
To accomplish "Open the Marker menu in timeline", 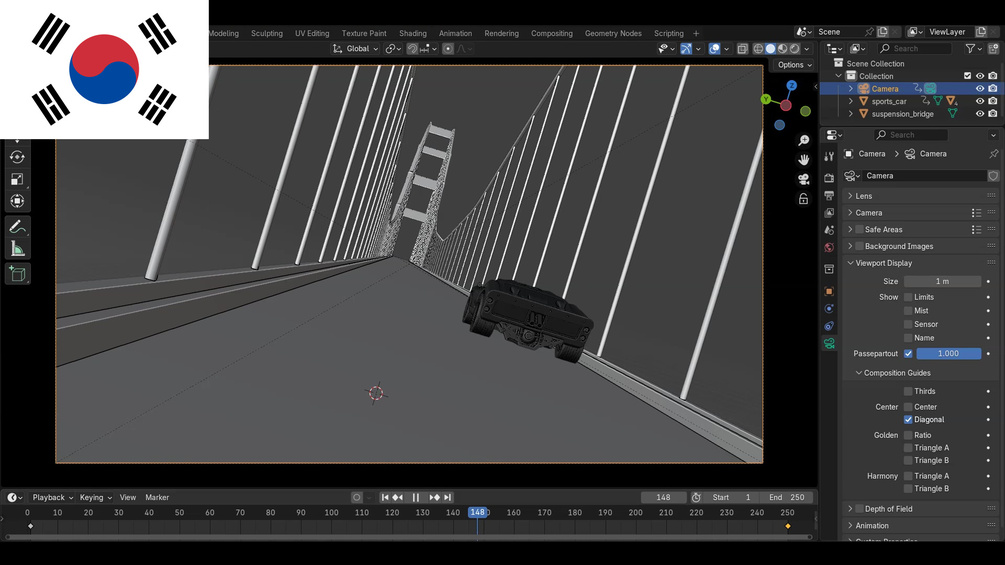I will (x=157, y=497).
